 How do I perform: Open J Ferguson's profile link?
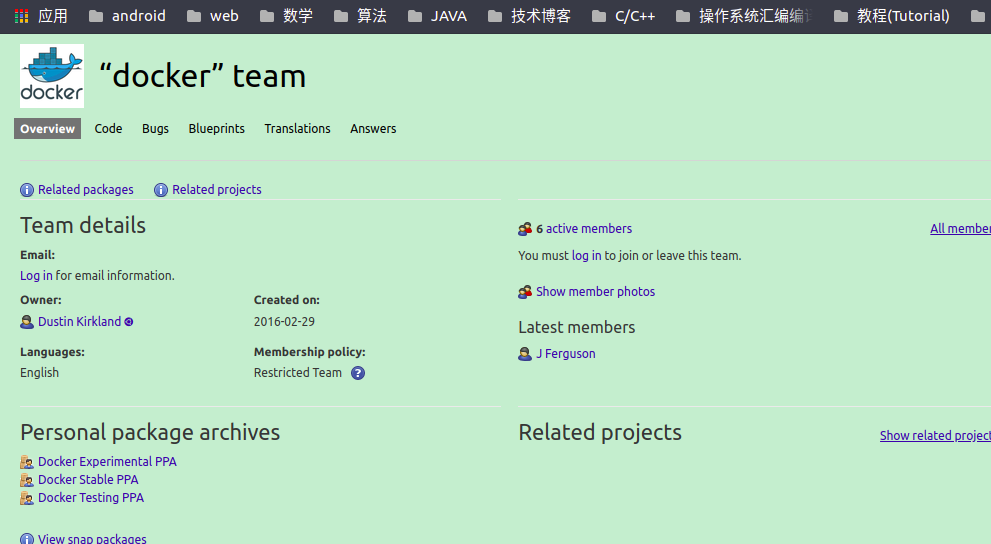tap(566, 354)
